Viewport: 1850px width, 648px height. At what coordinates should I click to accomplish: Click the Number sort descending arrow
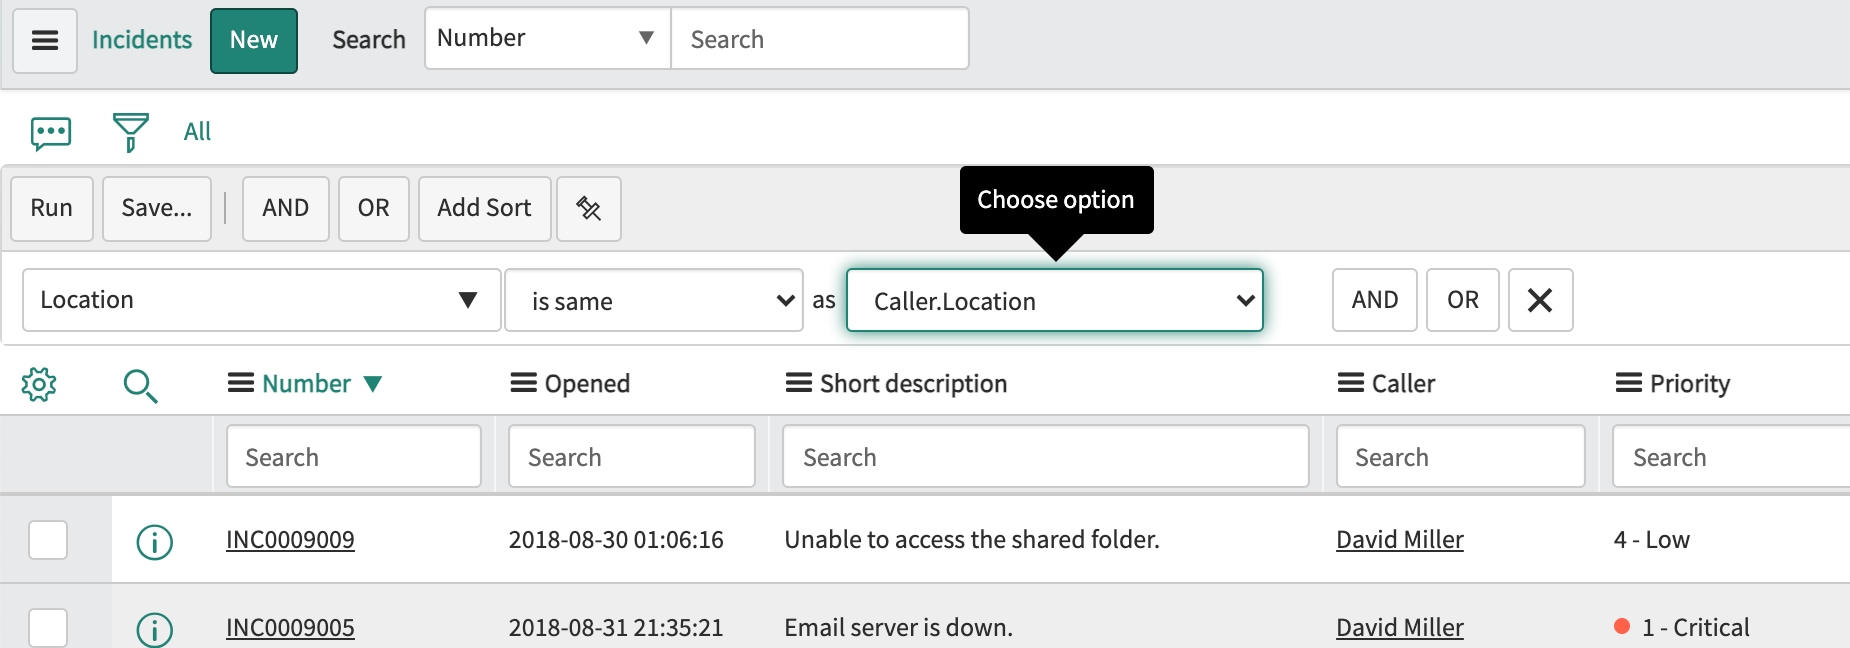(373, 384)
